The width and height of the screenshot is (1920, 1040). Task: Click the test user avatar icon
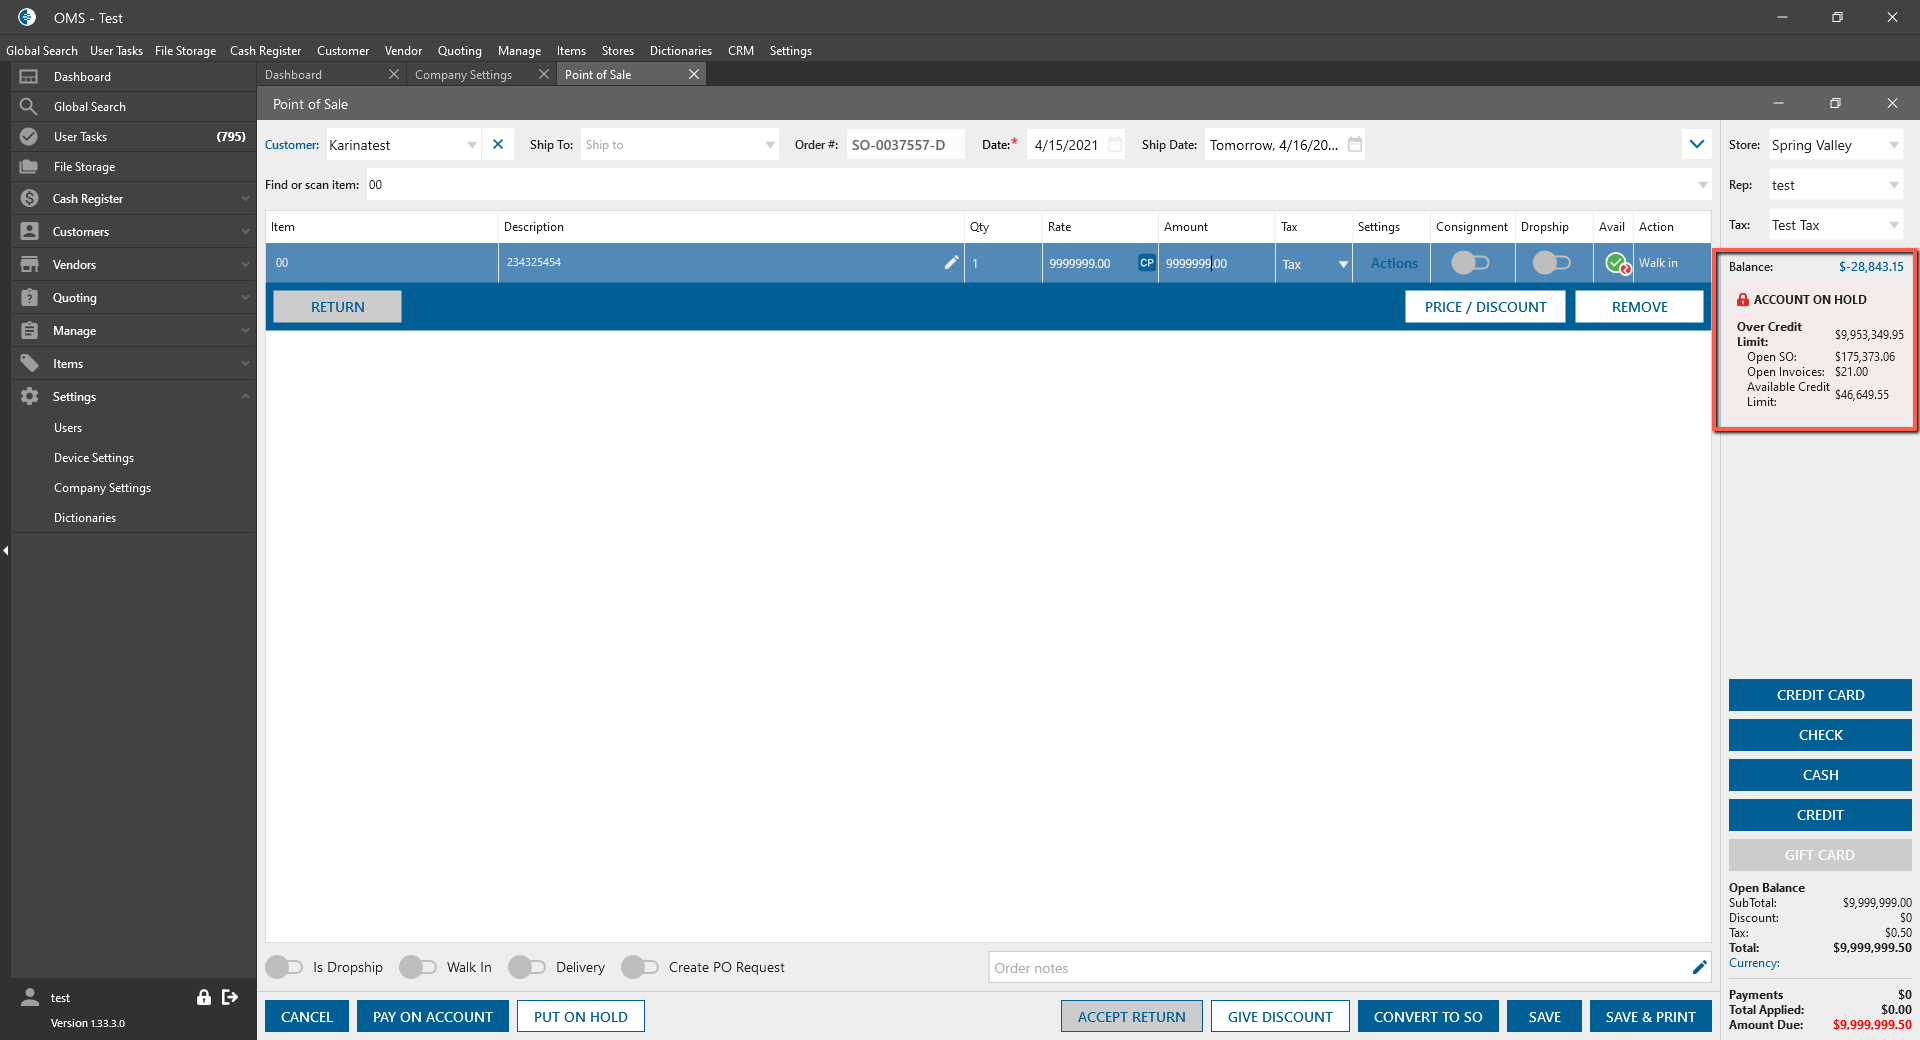tap(30, 997)
